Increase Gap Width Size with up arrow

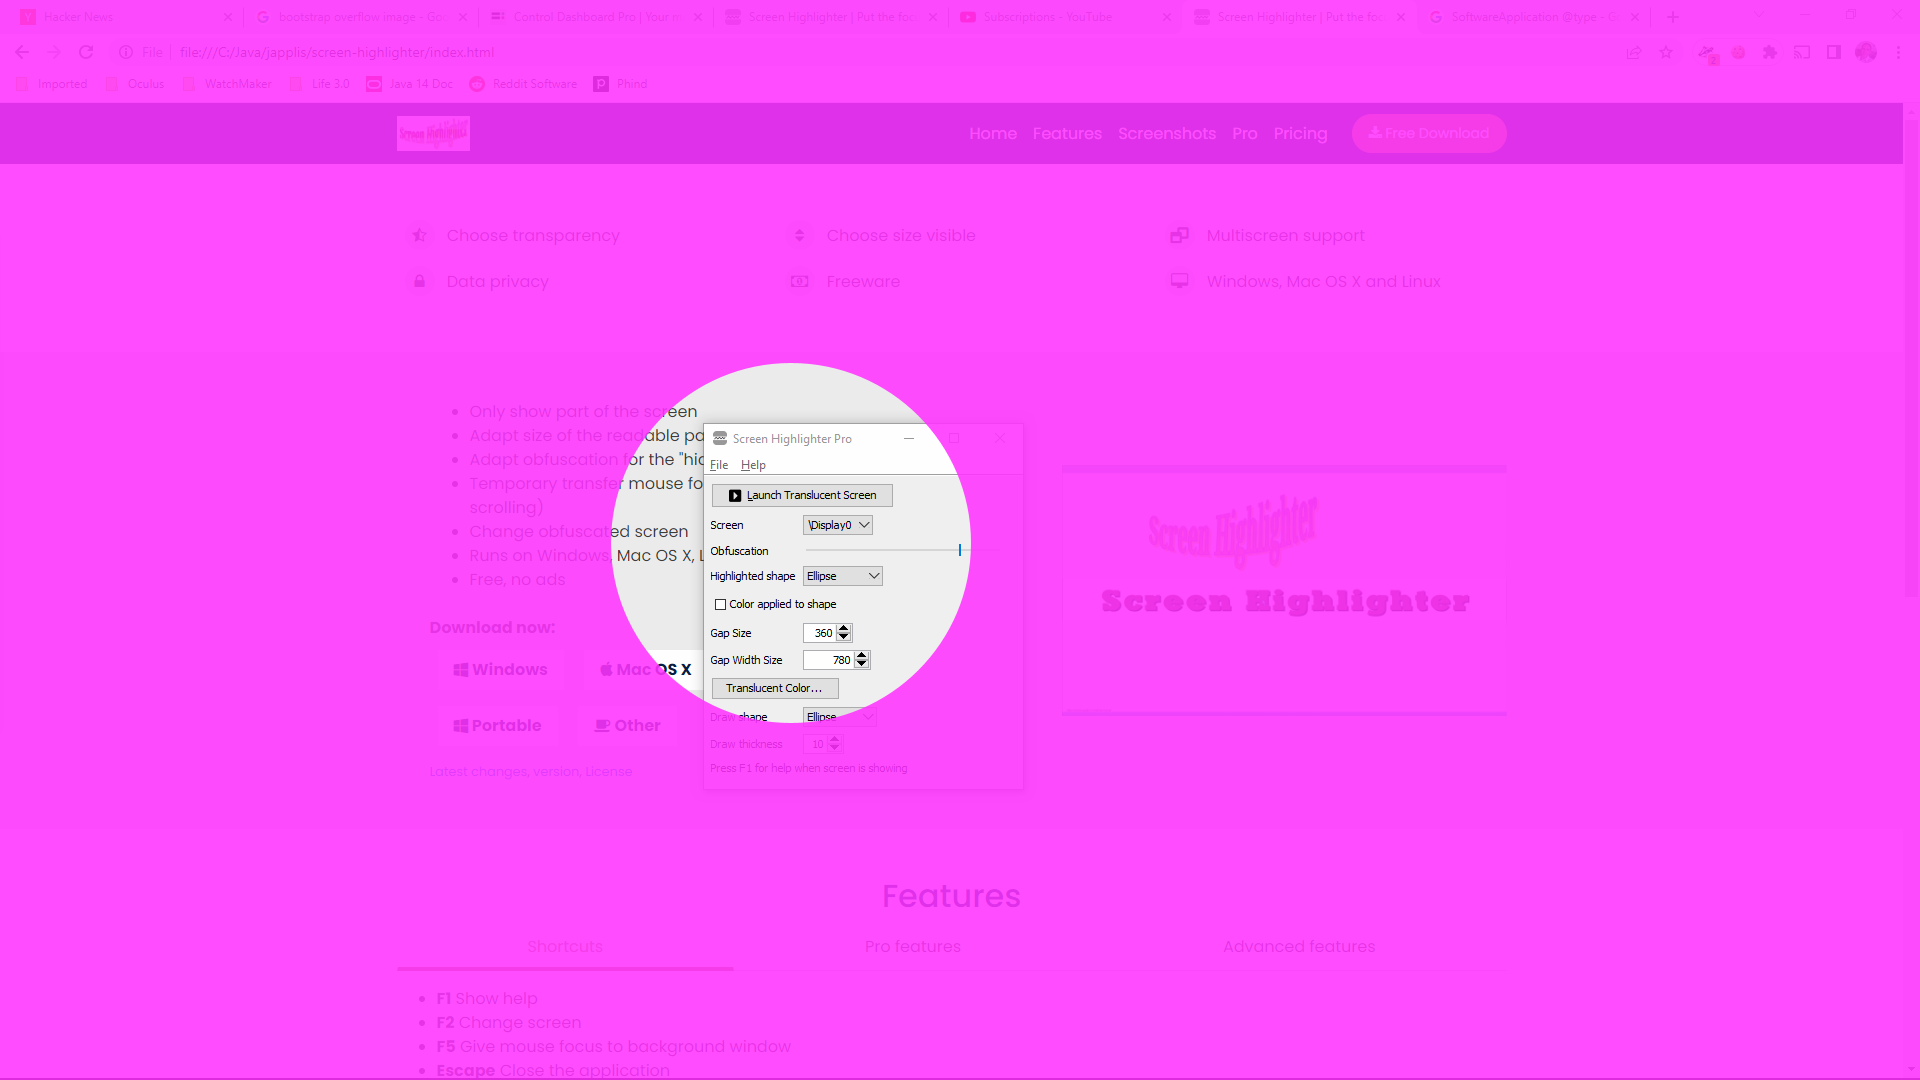[x=862, y=655]
